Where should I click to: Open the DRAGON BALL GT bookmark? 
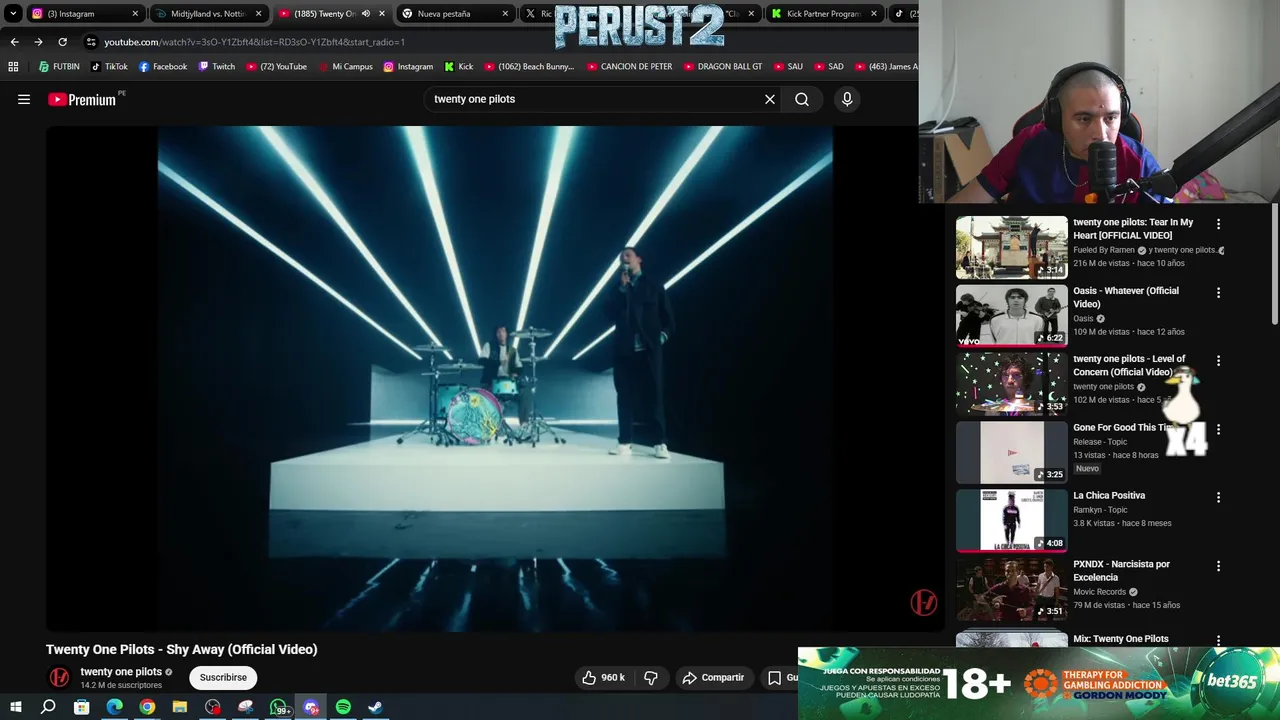click(x=722, y=67)
